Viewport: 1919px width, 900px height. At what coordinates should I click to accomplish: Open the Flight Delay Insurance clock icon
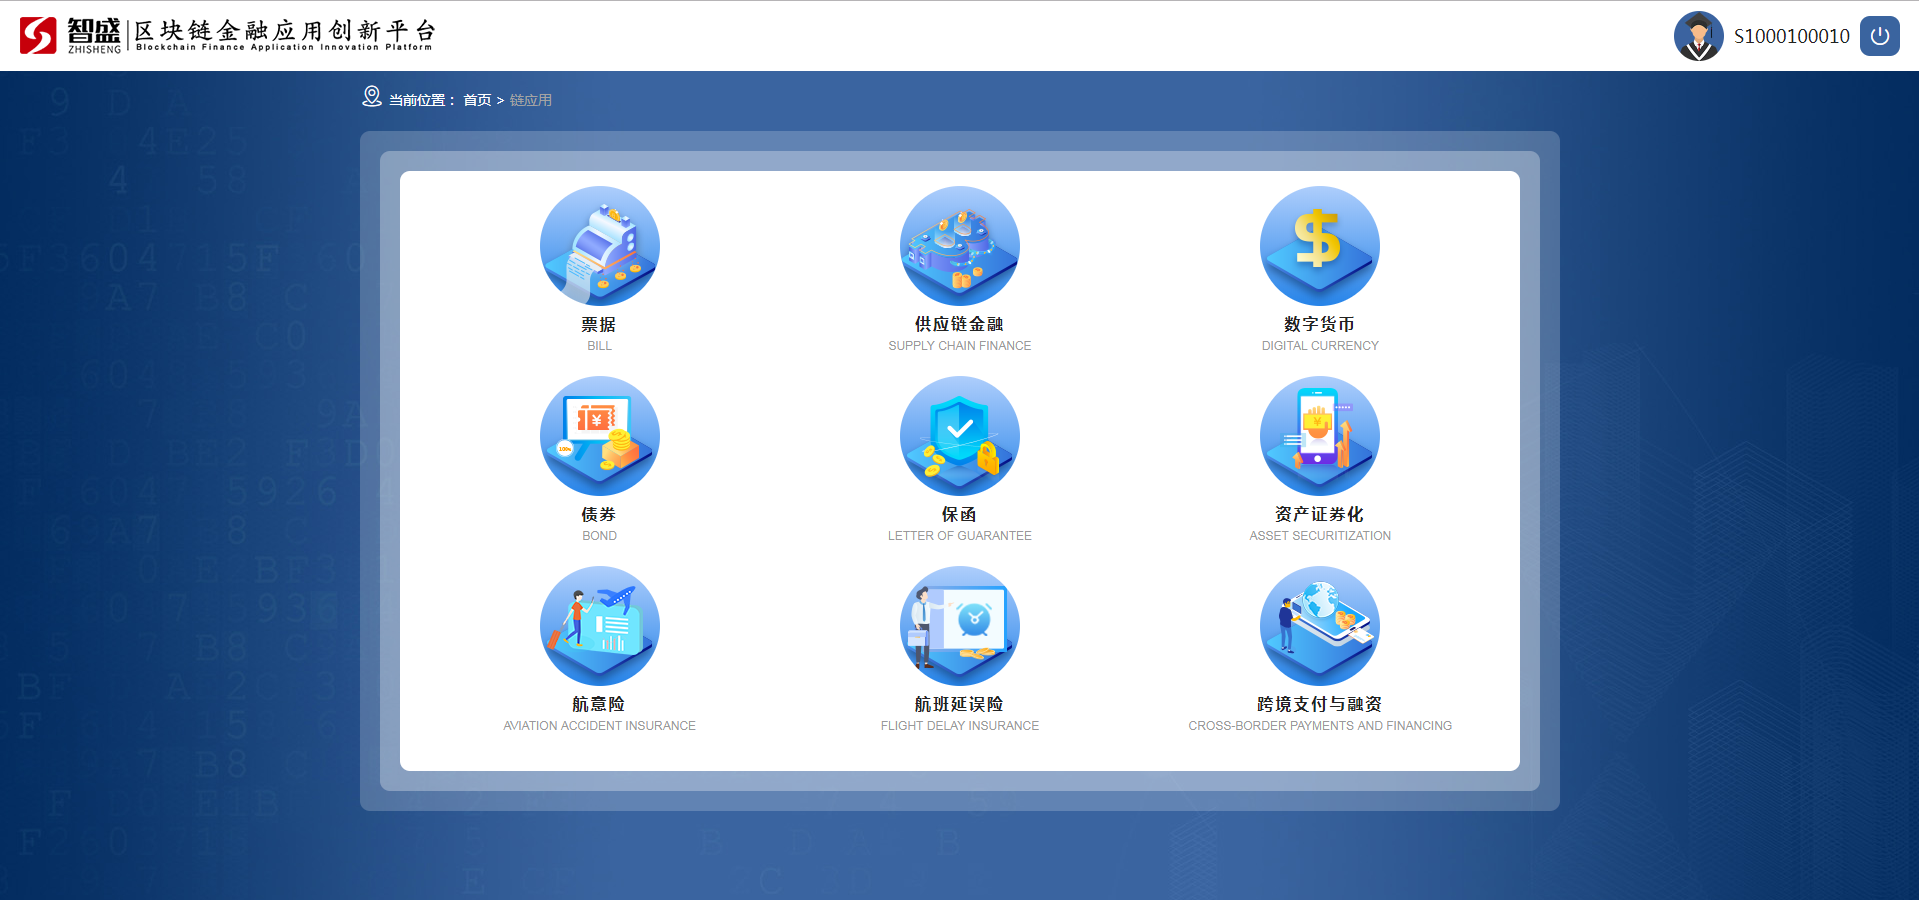(959, 626)
